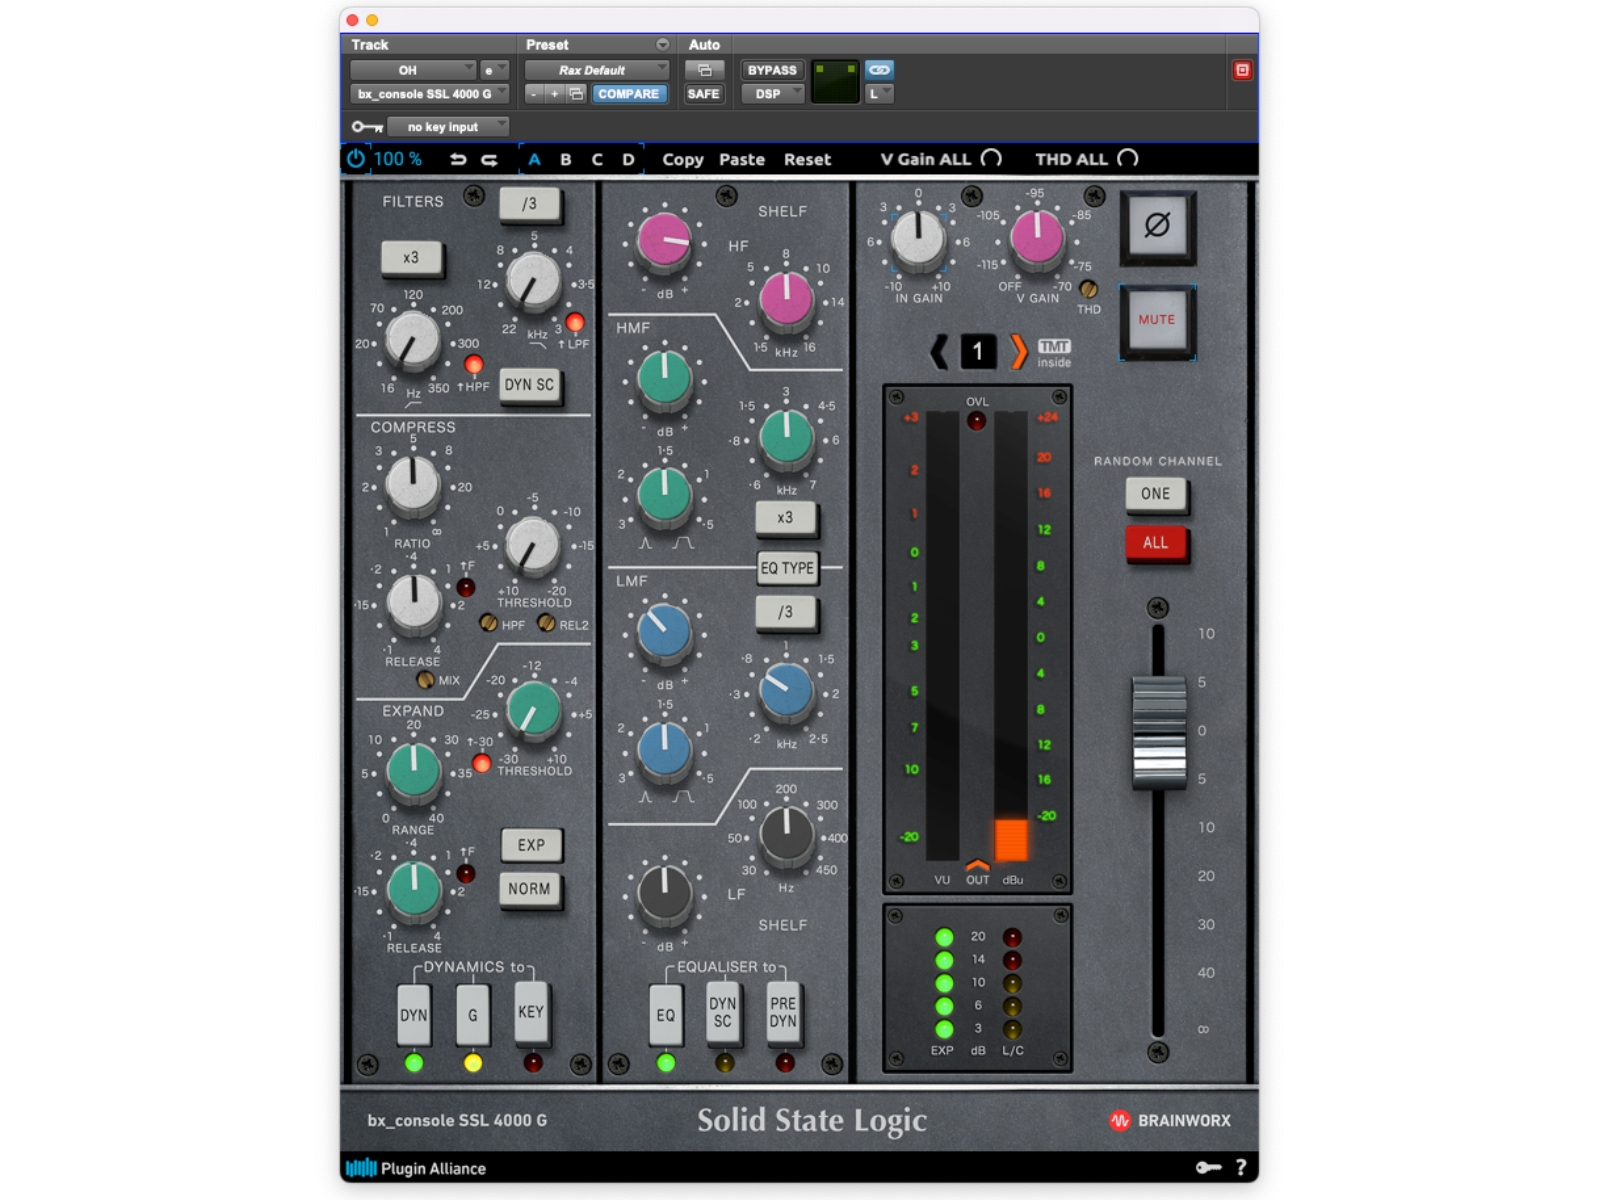Select settings slot D

coord(628,160)
